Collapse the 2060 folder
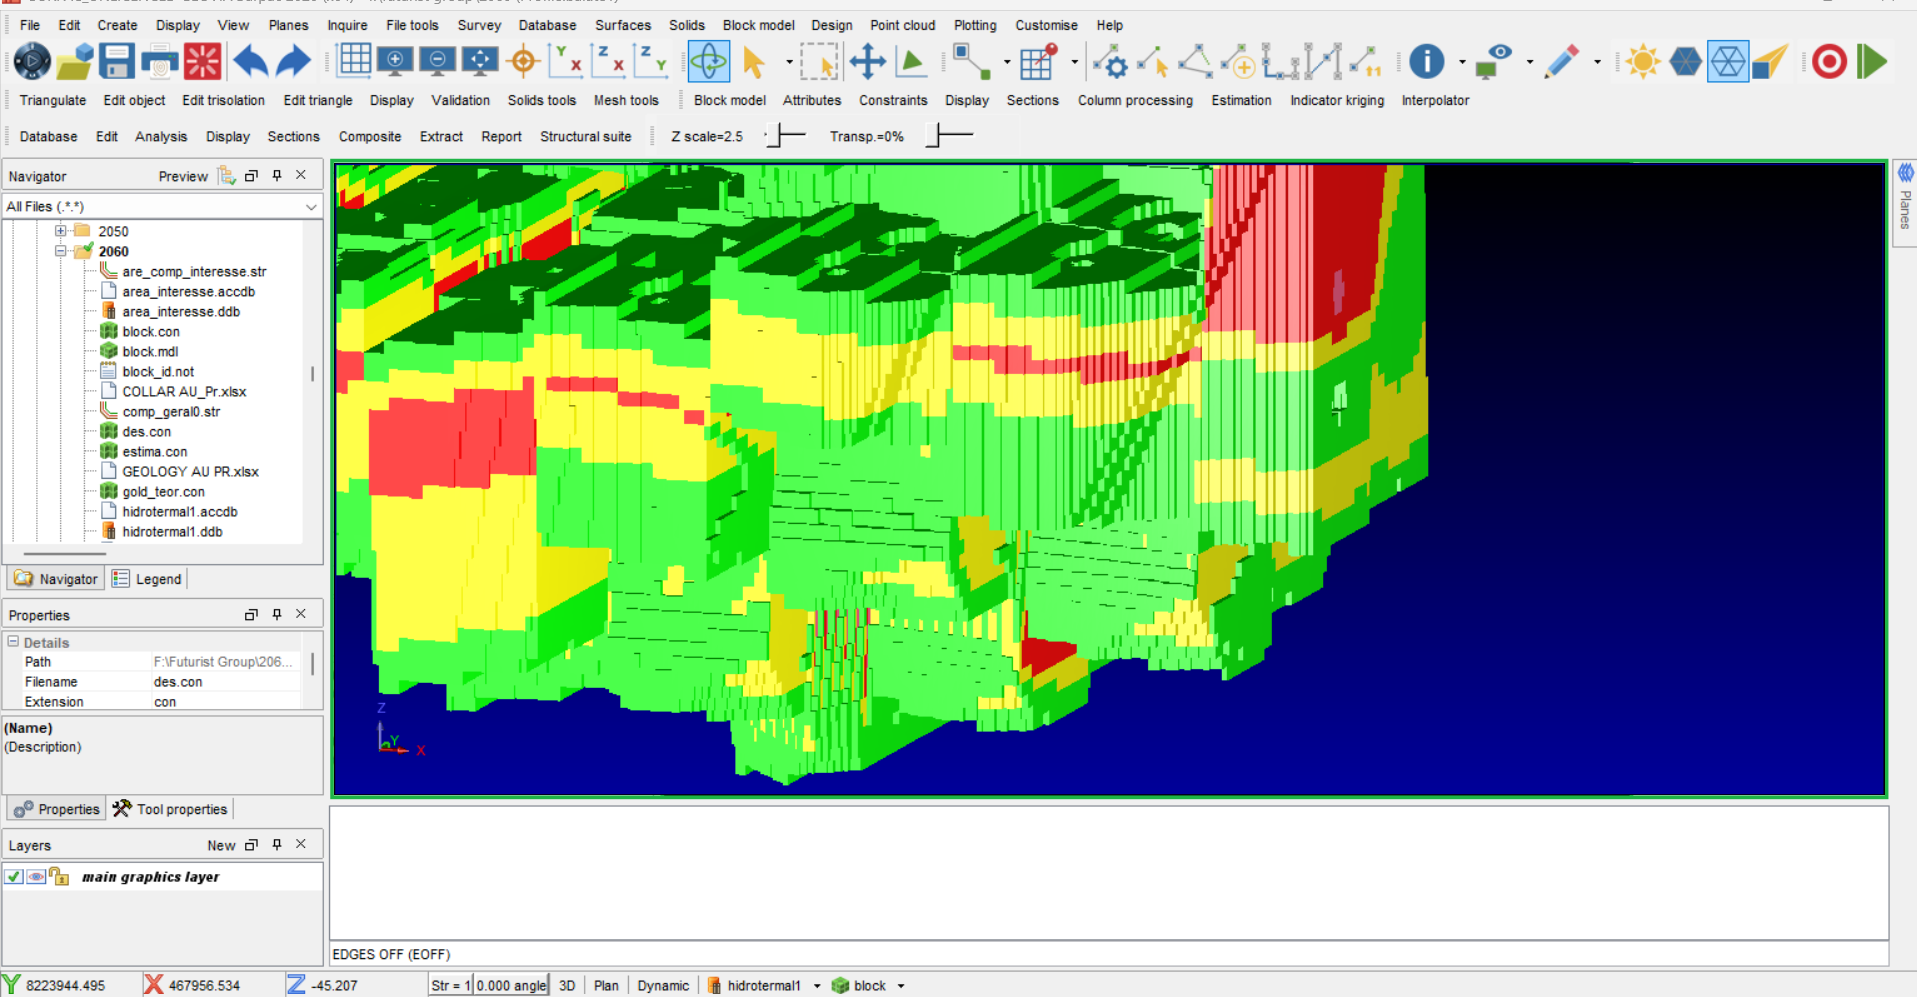The height and width of the screenshot is (997, 1917). pos(60,251)
